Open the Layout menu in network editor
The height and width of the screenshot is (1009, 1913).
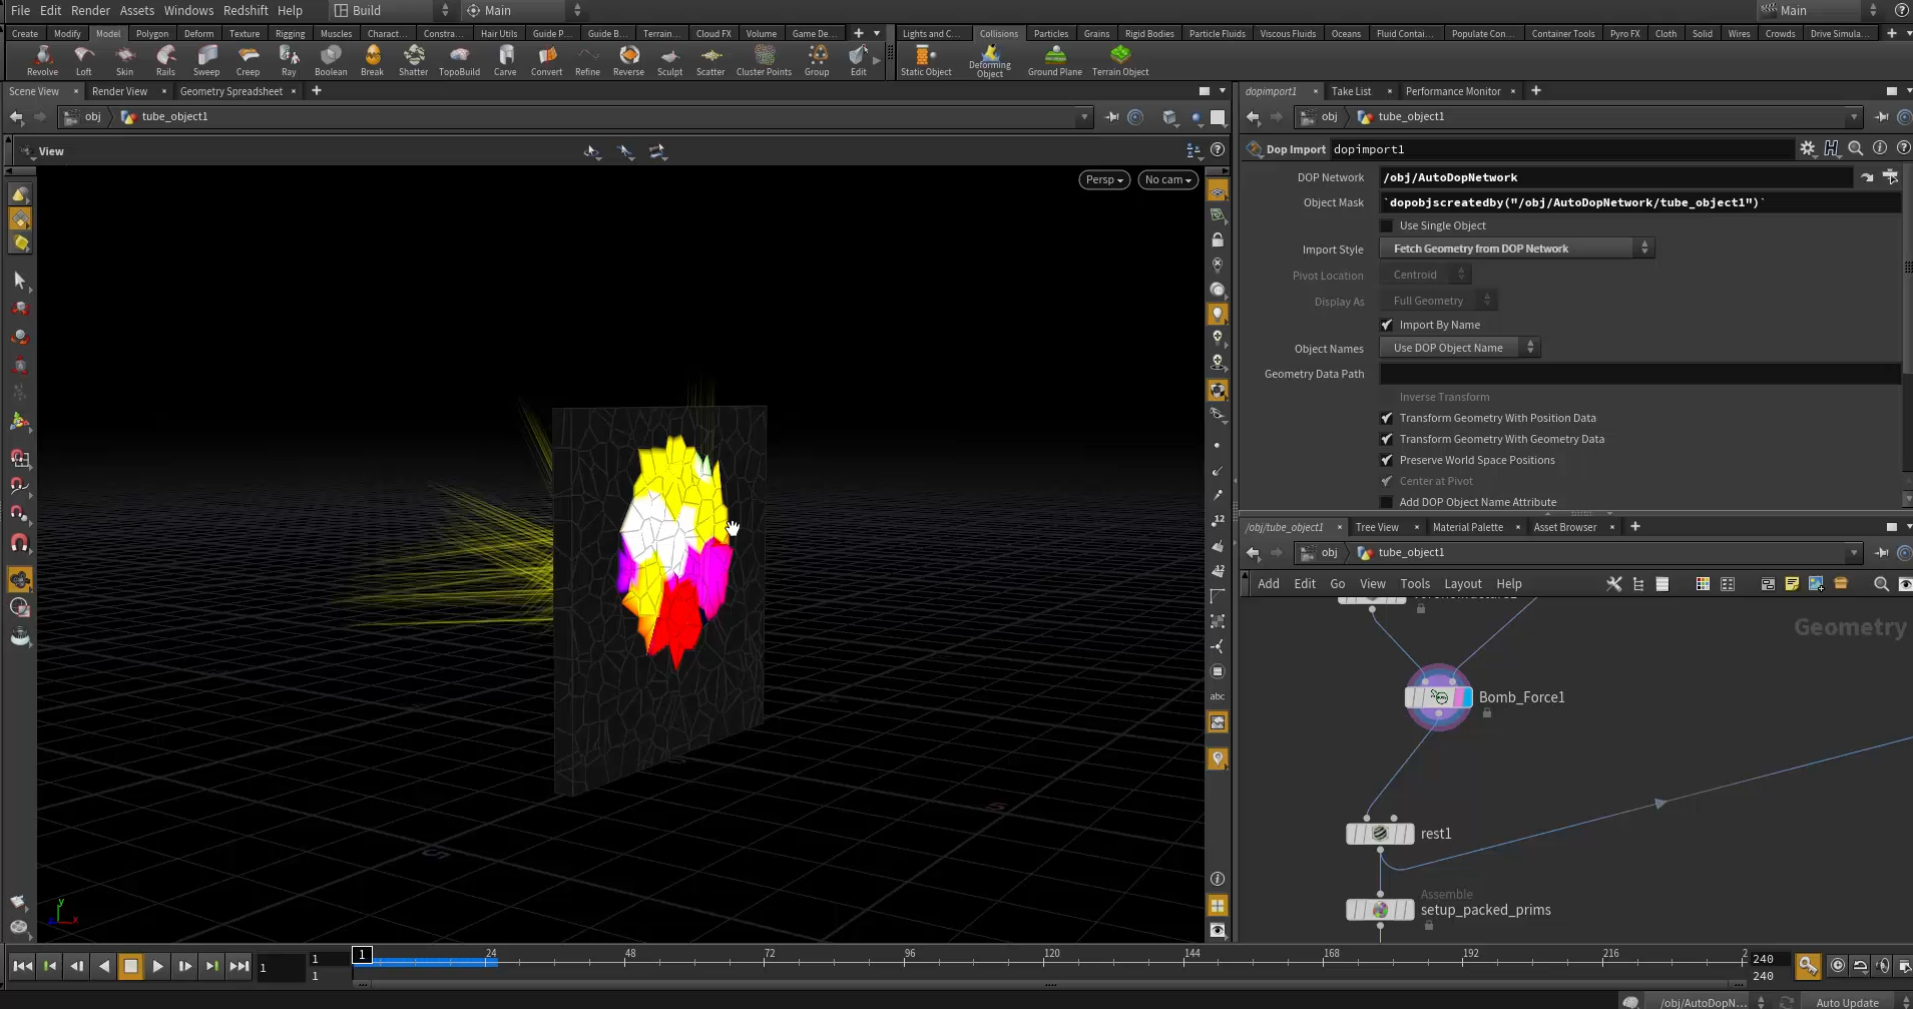[1462, 584]
